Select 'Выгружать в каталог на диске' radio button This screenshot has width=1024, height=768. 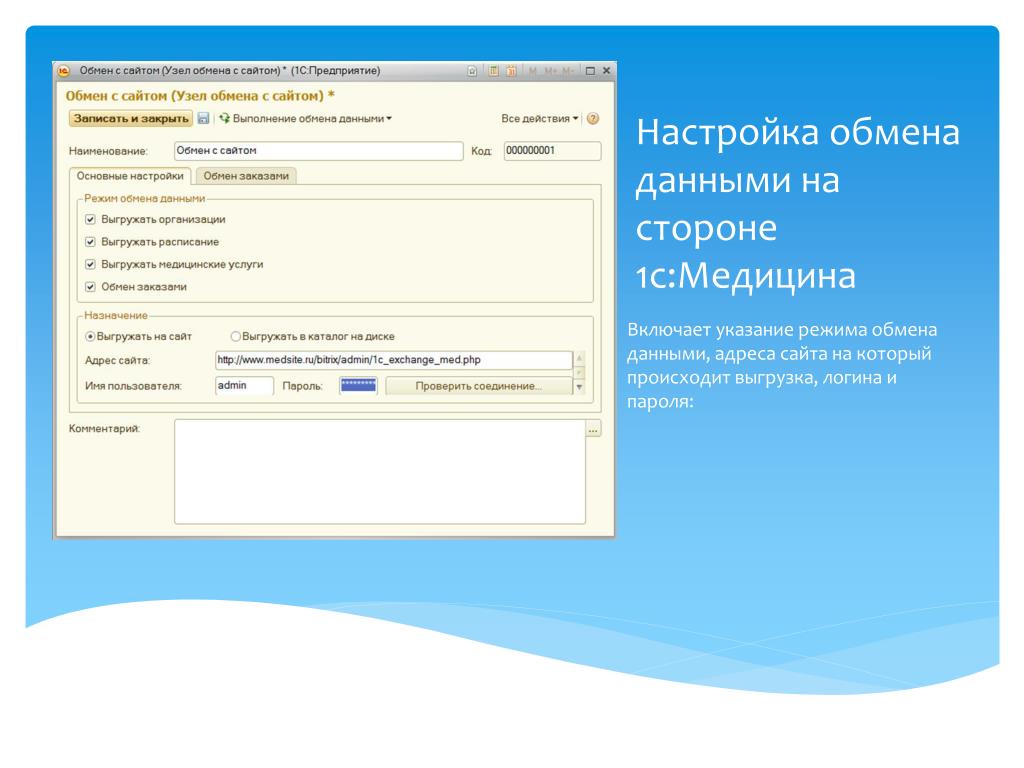[236, 336]
